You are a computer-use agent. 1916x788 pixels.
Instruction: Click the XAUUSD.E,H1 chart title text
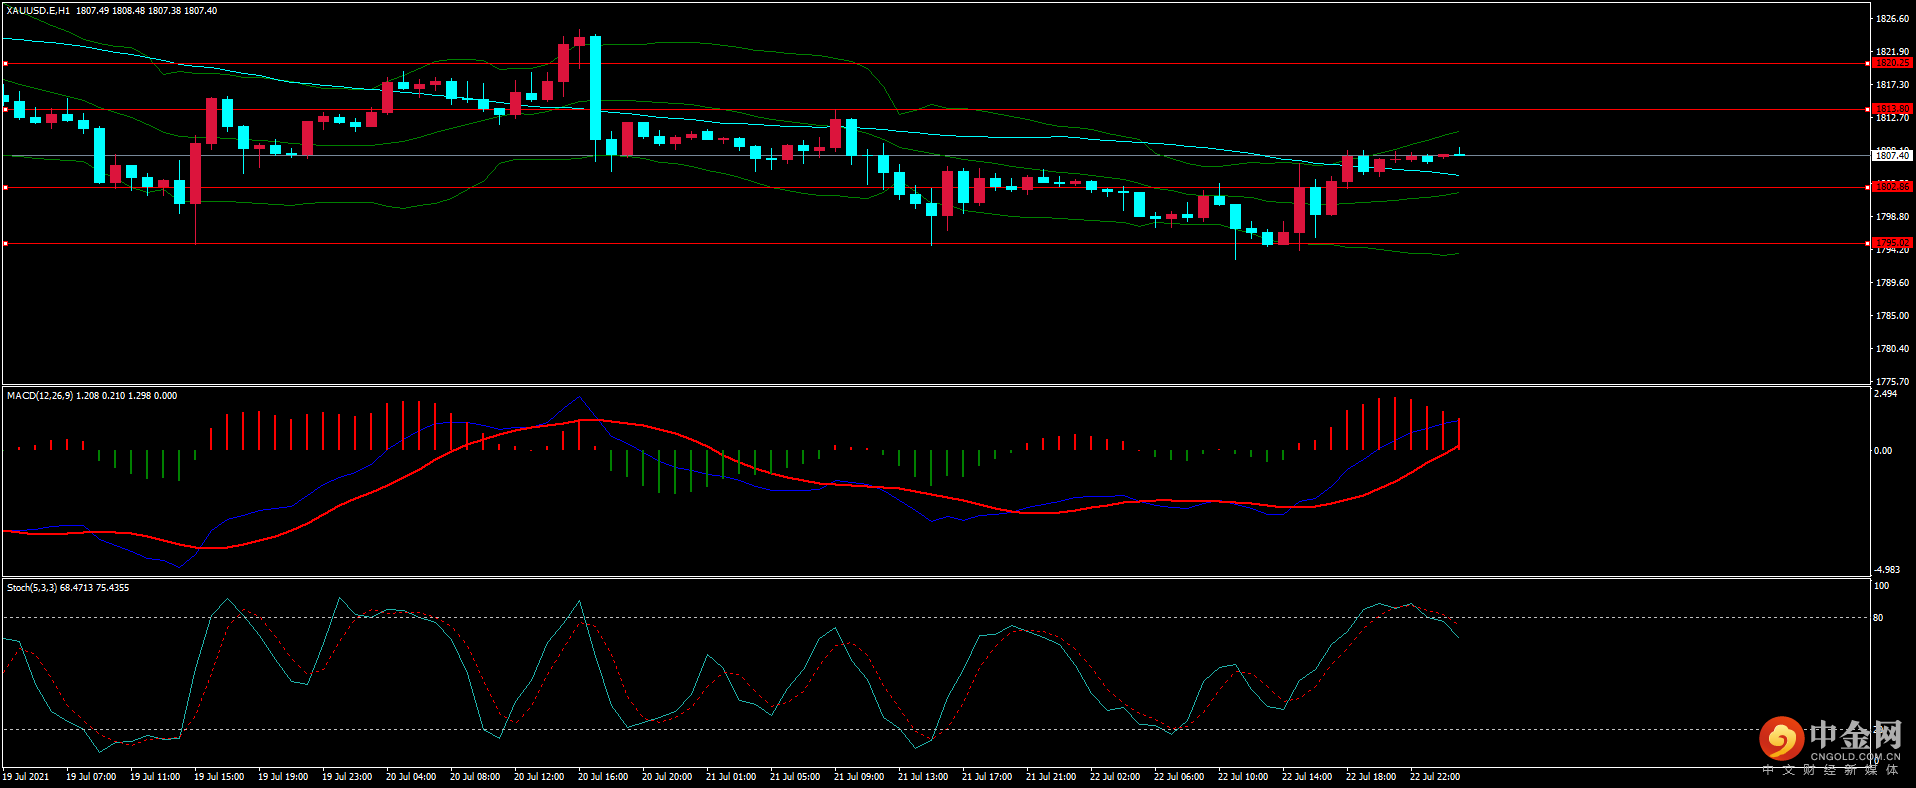[x=38, y=11]
